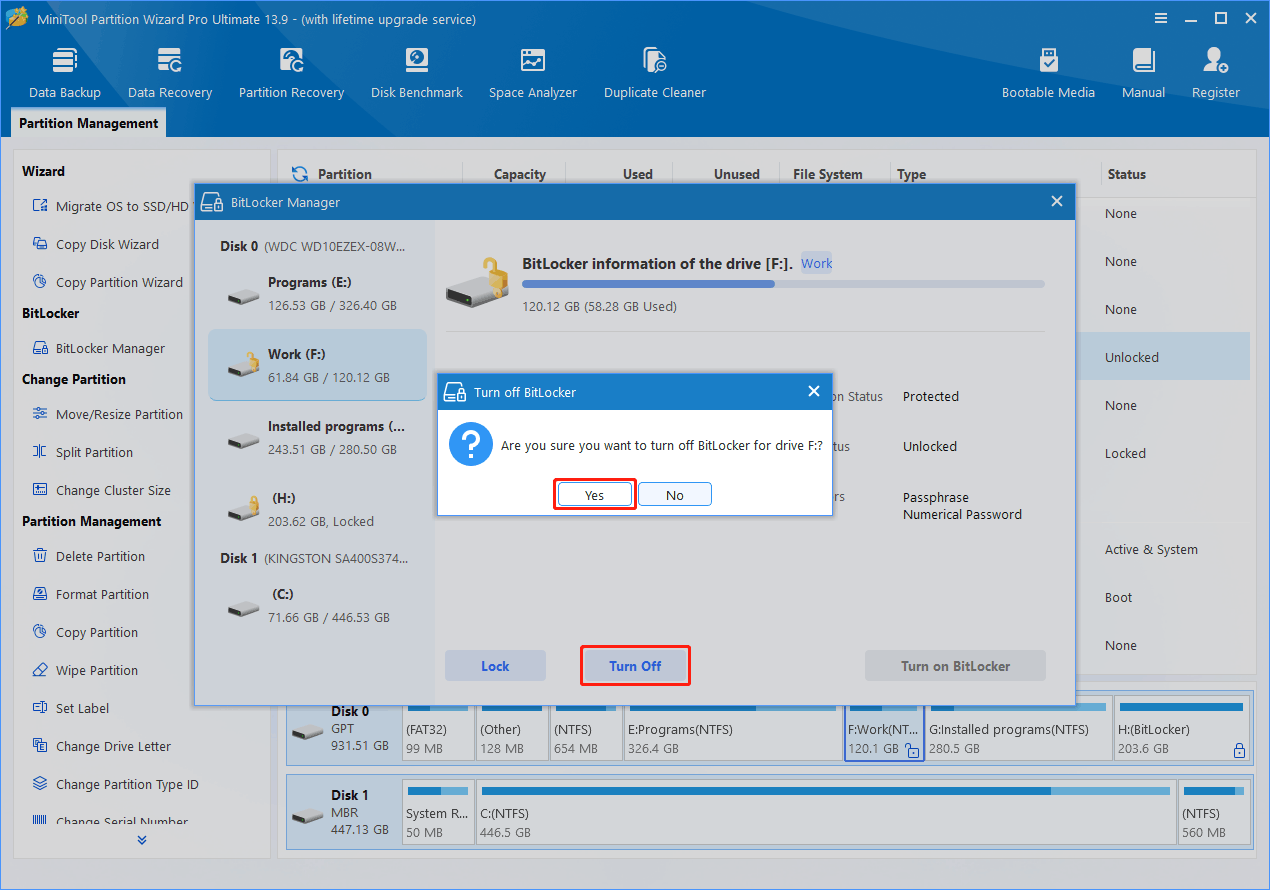Image resolution: width=1270 pixels, height=890 pixels.
Task: Choose Move/Resize Partition
Action: click(107, 414)
